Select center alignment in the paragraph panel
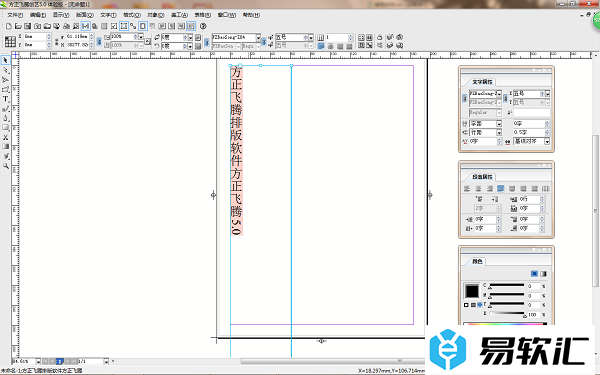 point(478,188)
